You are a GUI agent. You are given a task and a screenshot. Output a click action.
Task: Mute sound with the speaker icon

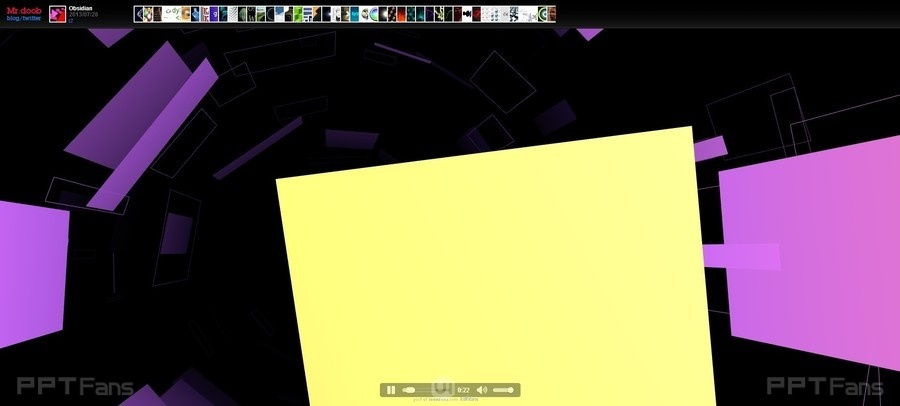click(481, 390)
